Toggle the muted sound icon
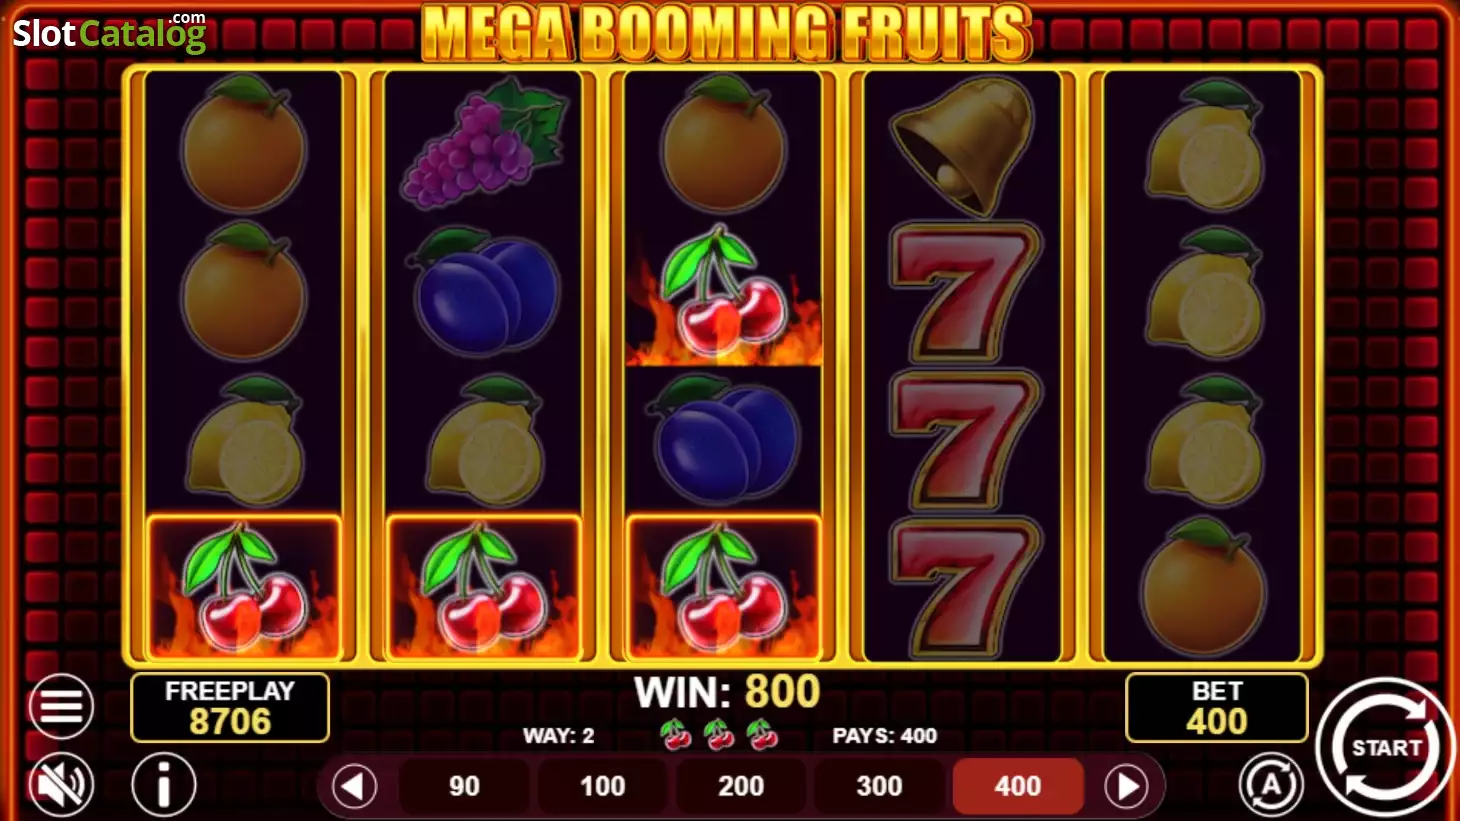Image resolution: width=1460 pixels, height=821 pixels. coord(61,785)
